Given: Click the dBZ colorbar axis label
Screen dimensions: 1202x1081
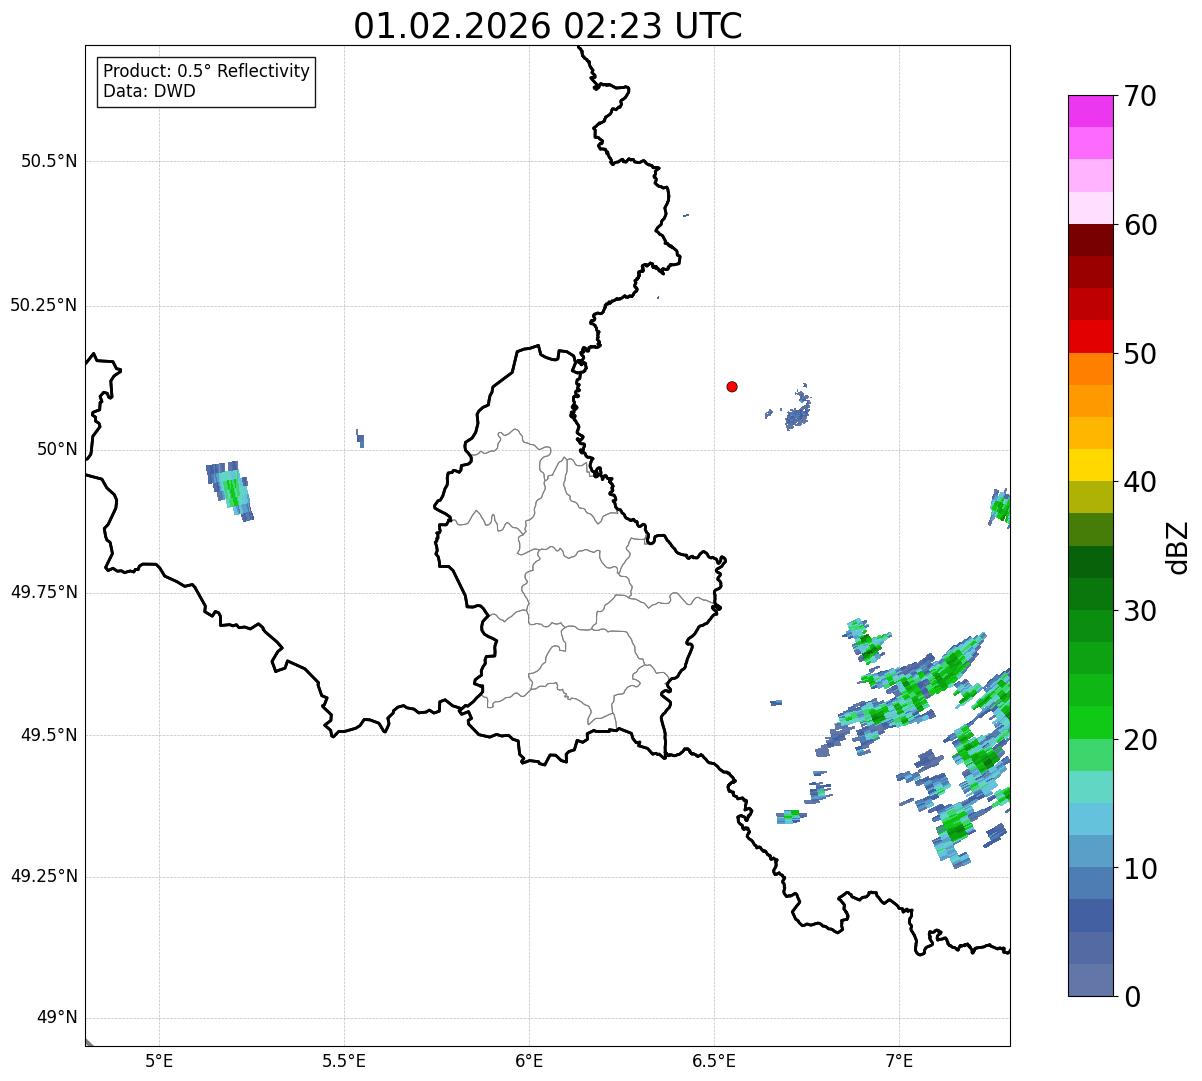Looking at the screenshot, I should point(1177,546).
